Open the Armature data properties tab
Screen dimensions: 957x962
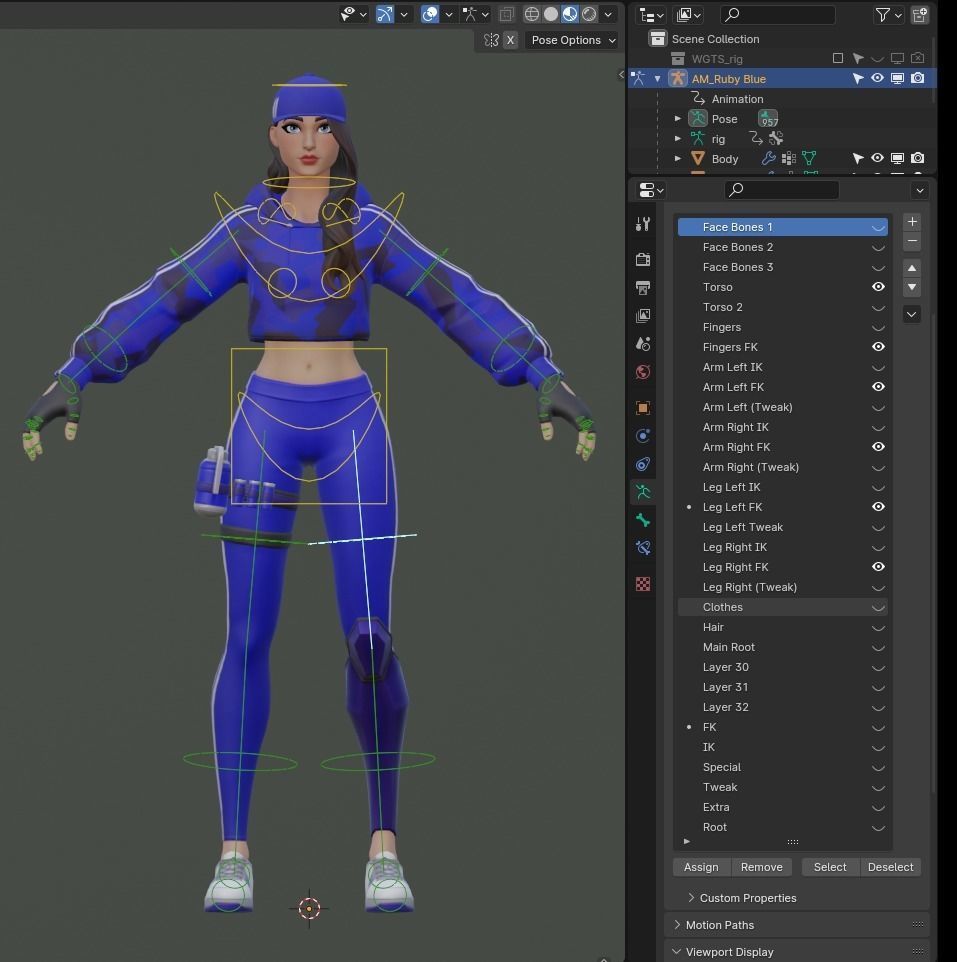[x=643, y=492]
